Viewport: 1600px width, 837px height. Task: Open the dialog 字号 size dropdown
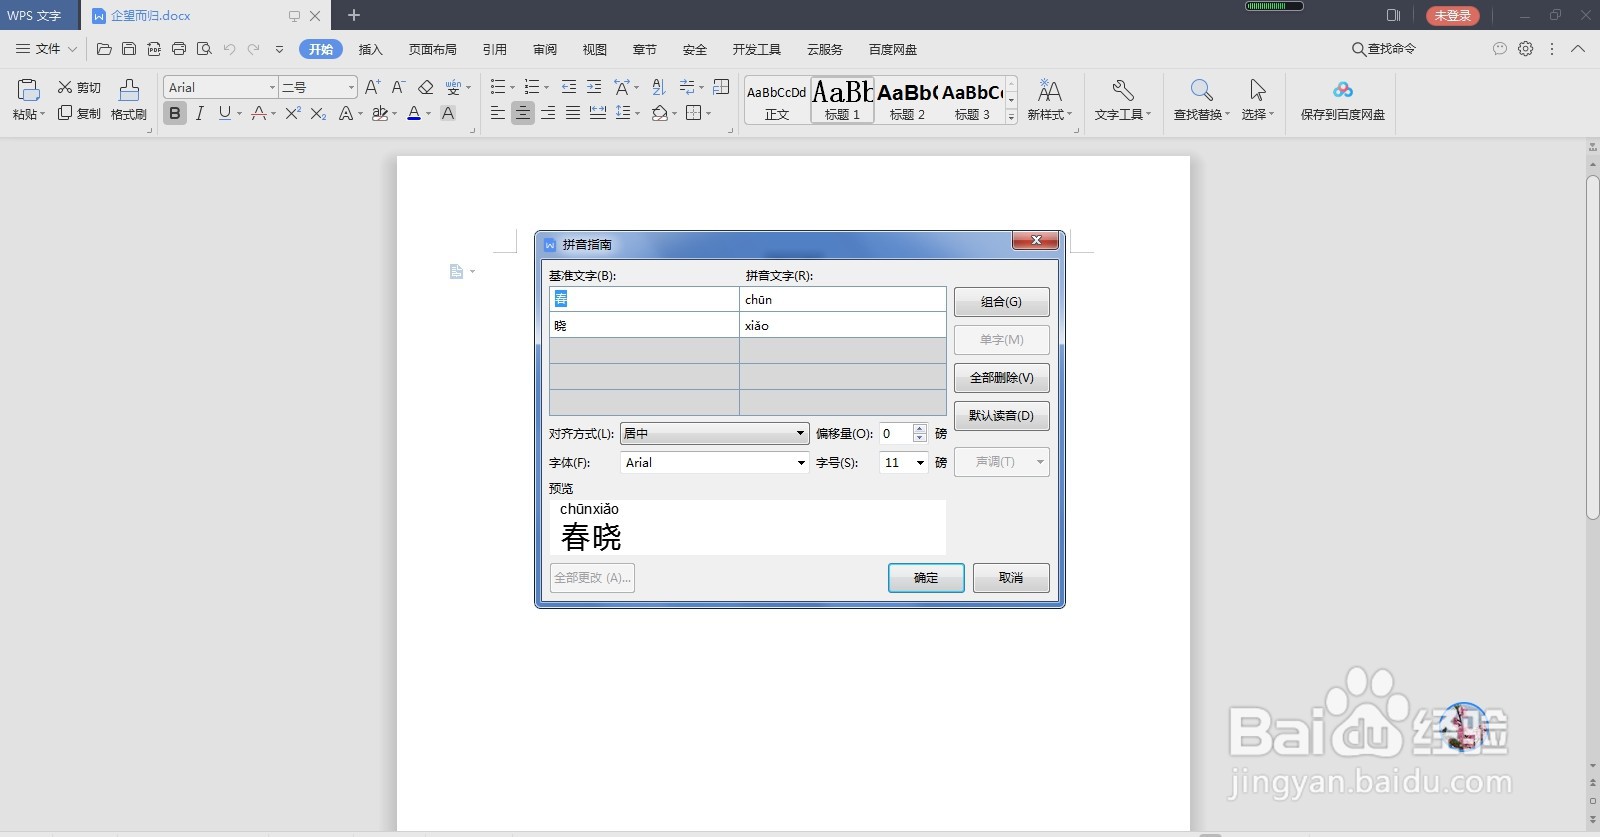click(904, 462)
